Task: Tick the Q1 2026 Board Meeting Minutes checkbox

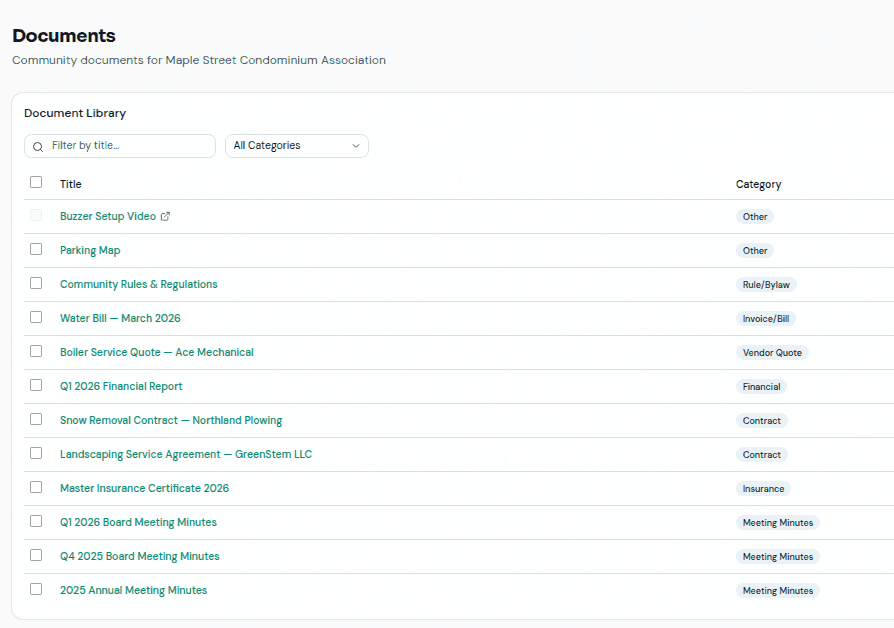Action: pyautogui.click(x=36, y=521)
